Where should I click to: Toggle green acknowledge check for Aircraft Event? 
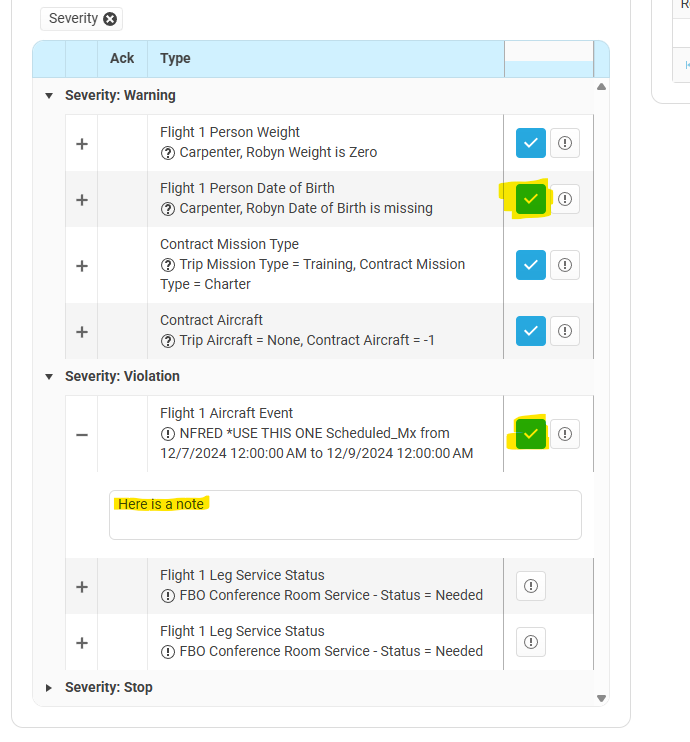[x=531, y=434]
